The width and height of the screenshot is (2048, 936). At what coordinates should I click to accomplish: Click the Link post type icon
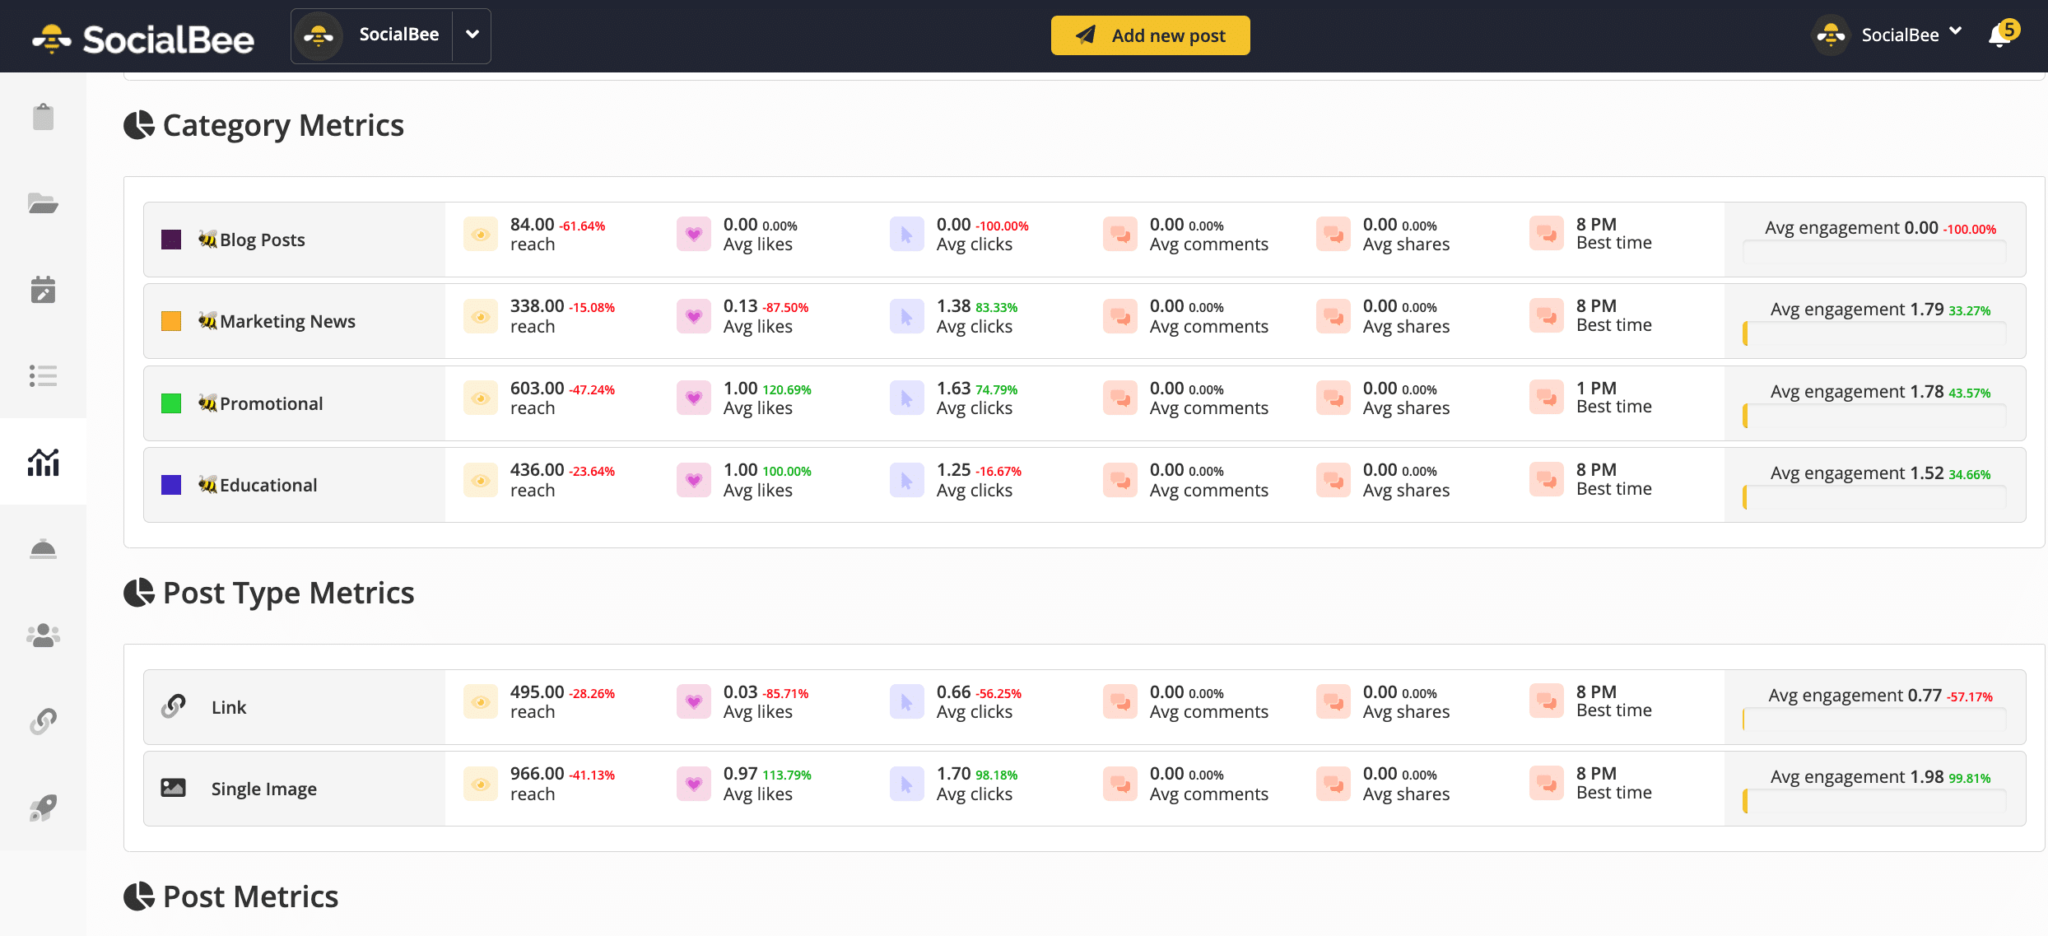pyautogui.click(x=174, y=706)
